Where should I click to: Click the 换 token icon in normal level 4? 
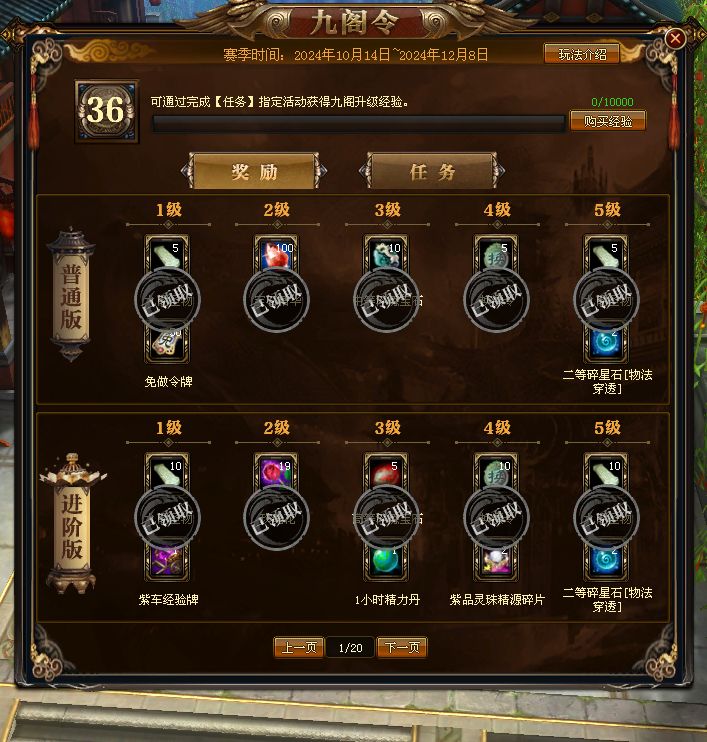pyautogui.click(x=496, y=255)
